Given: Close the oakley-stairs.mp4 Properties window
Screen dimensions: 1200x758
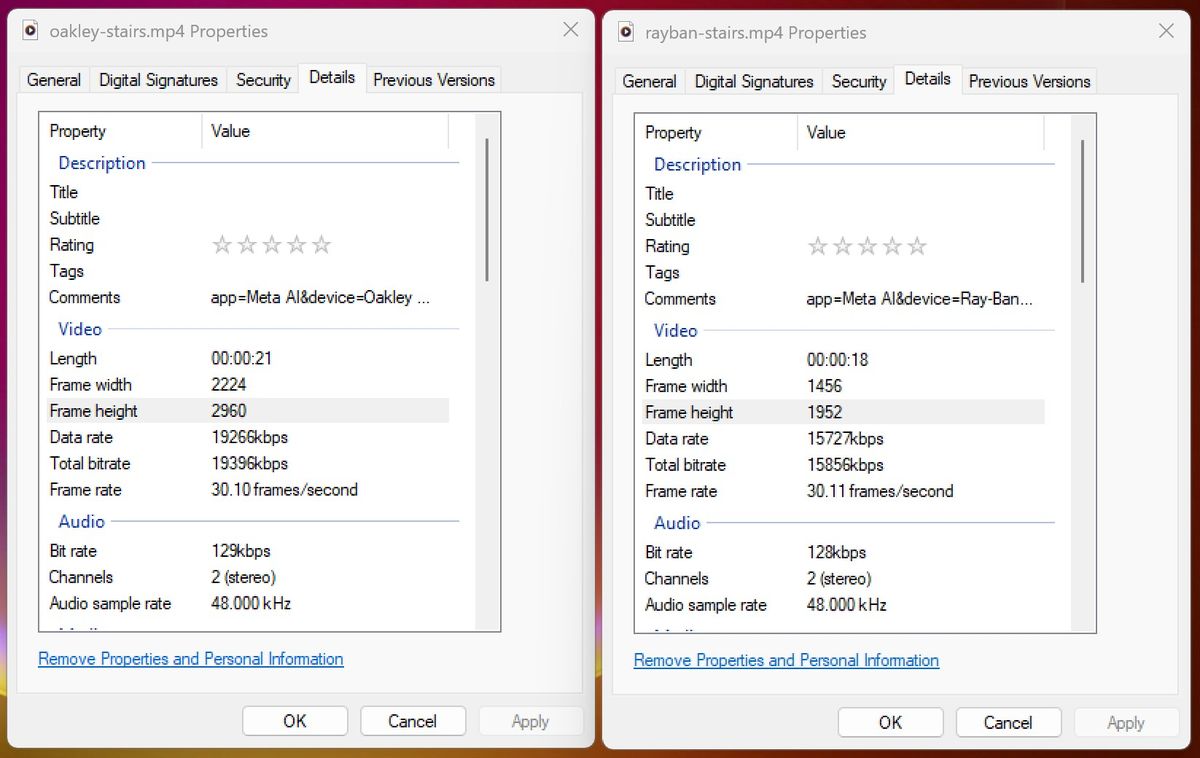Looking at the screenshot, I should pos(570,30).
